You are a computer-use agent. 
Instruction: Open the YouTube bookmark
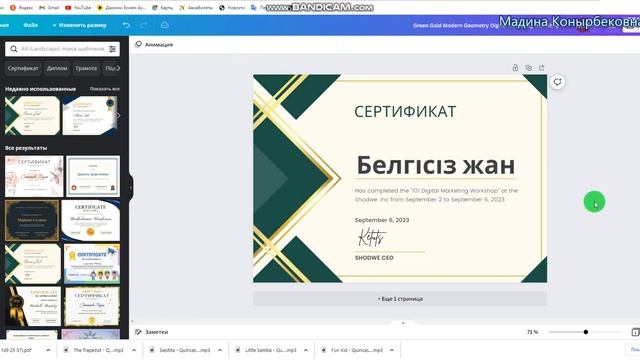pyautogui.click(x=78, y=7)
